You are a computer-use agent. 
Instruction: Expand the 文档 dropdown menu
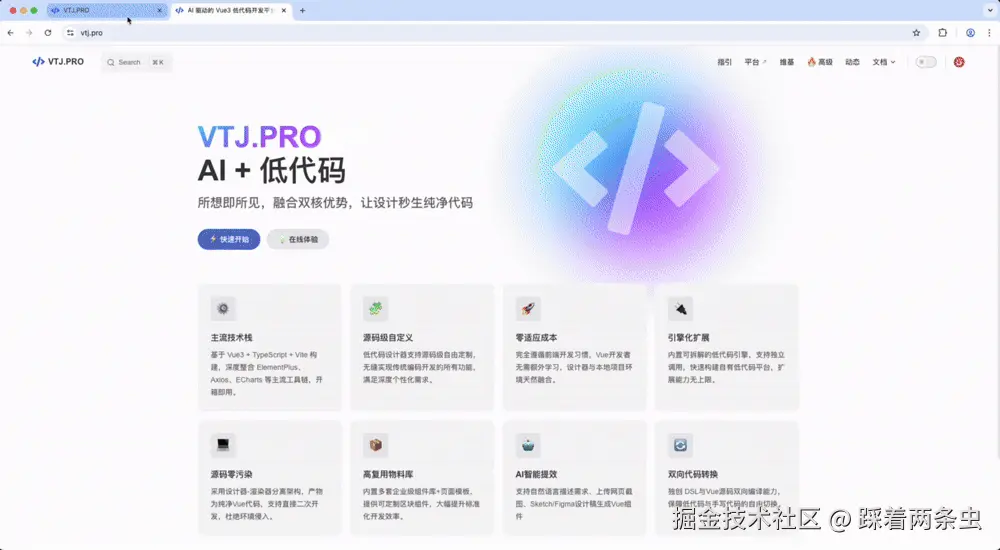(x=884, y=62)
